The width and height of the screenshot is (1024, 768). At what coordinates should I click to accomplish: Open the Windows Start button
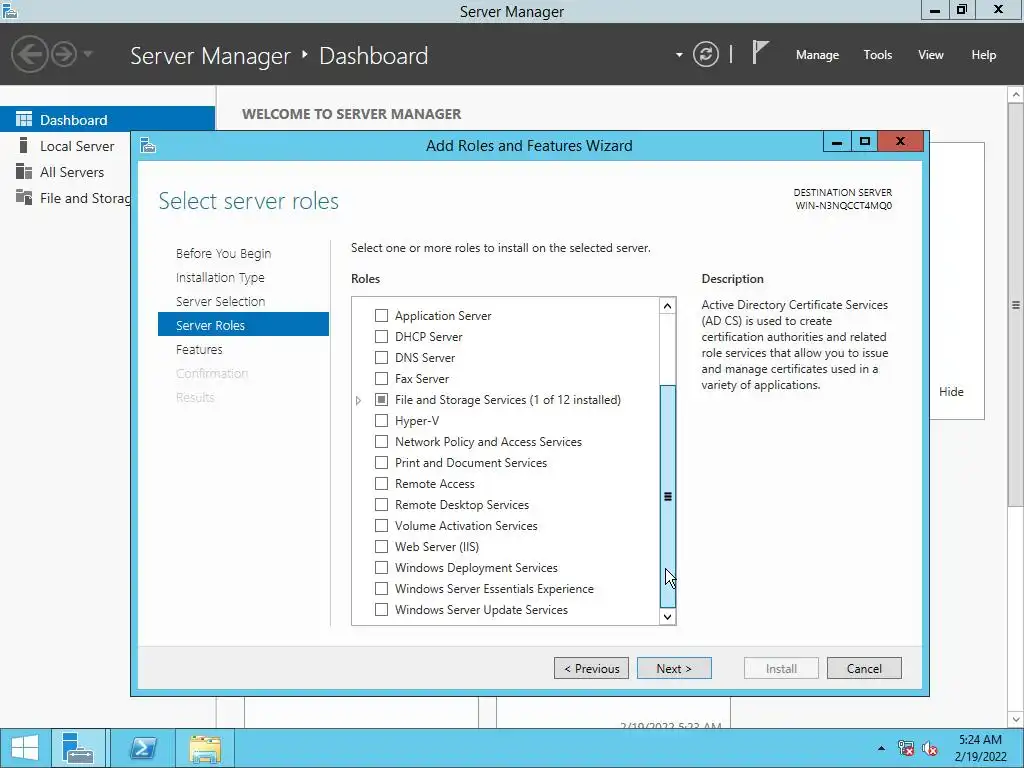(x=24, y=748)
